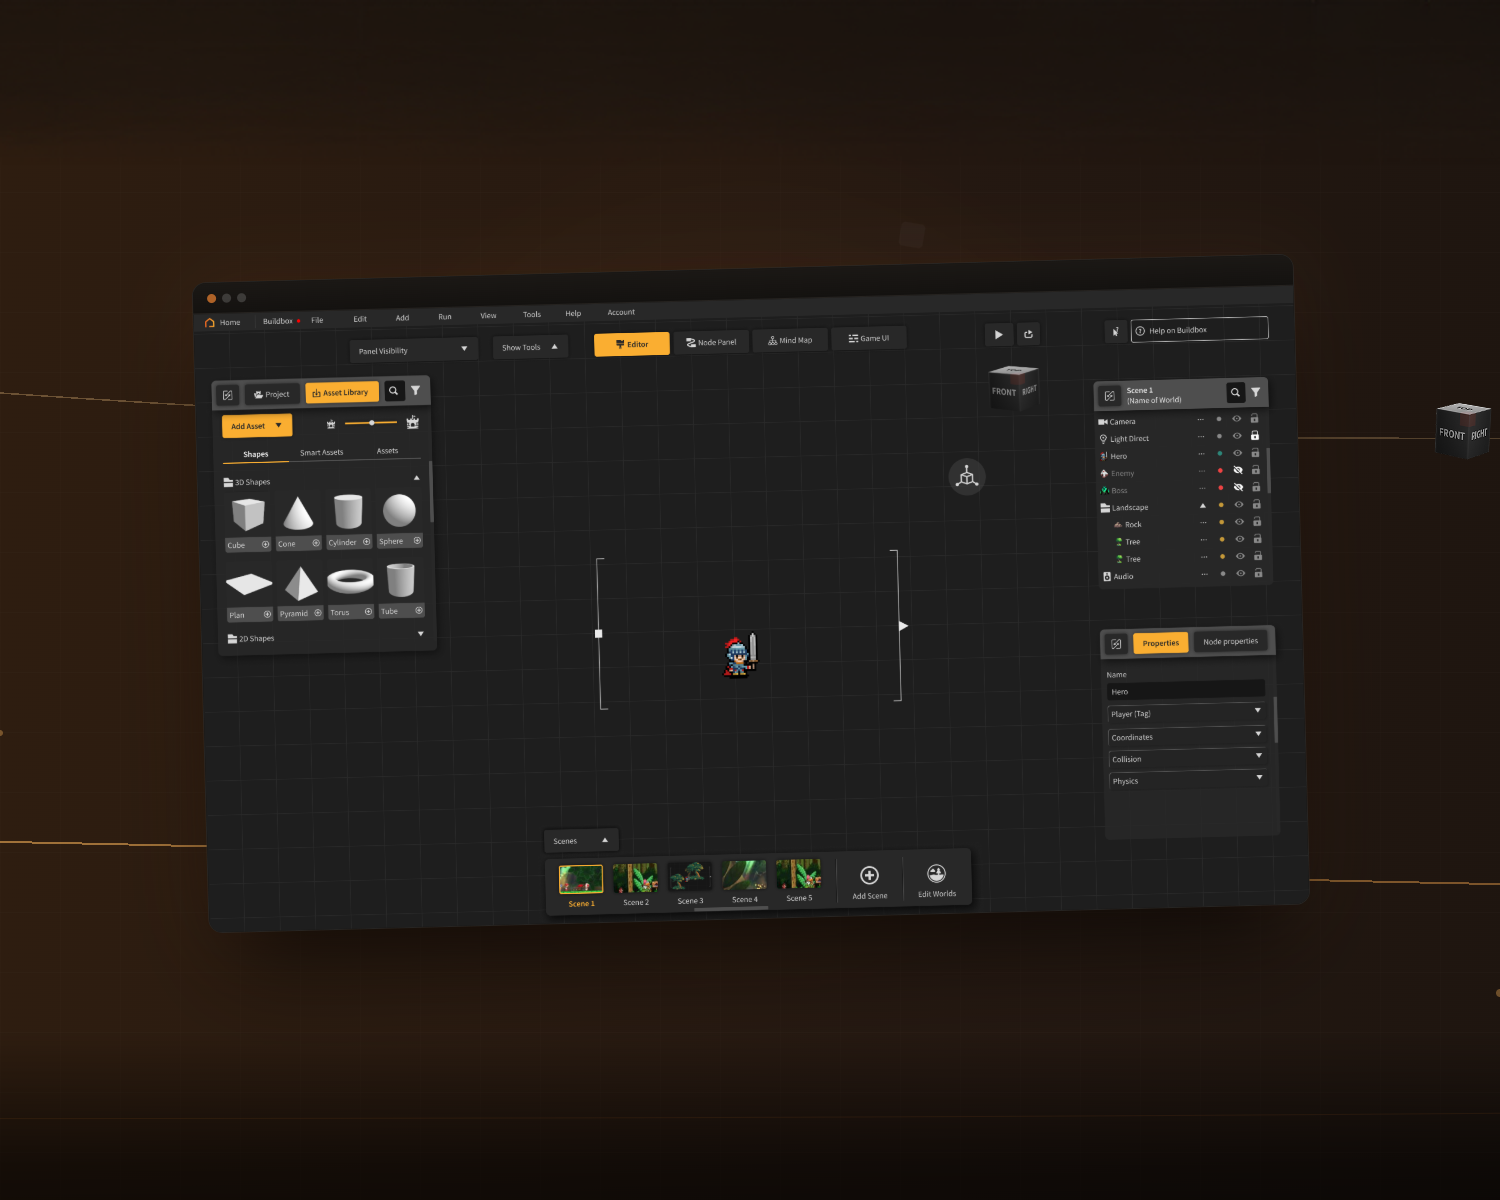The width and height of the screenshot is (1500, 1200).
Task: Search the Scene 1 hierarchy panel
Action: [x=1235, y=392]
